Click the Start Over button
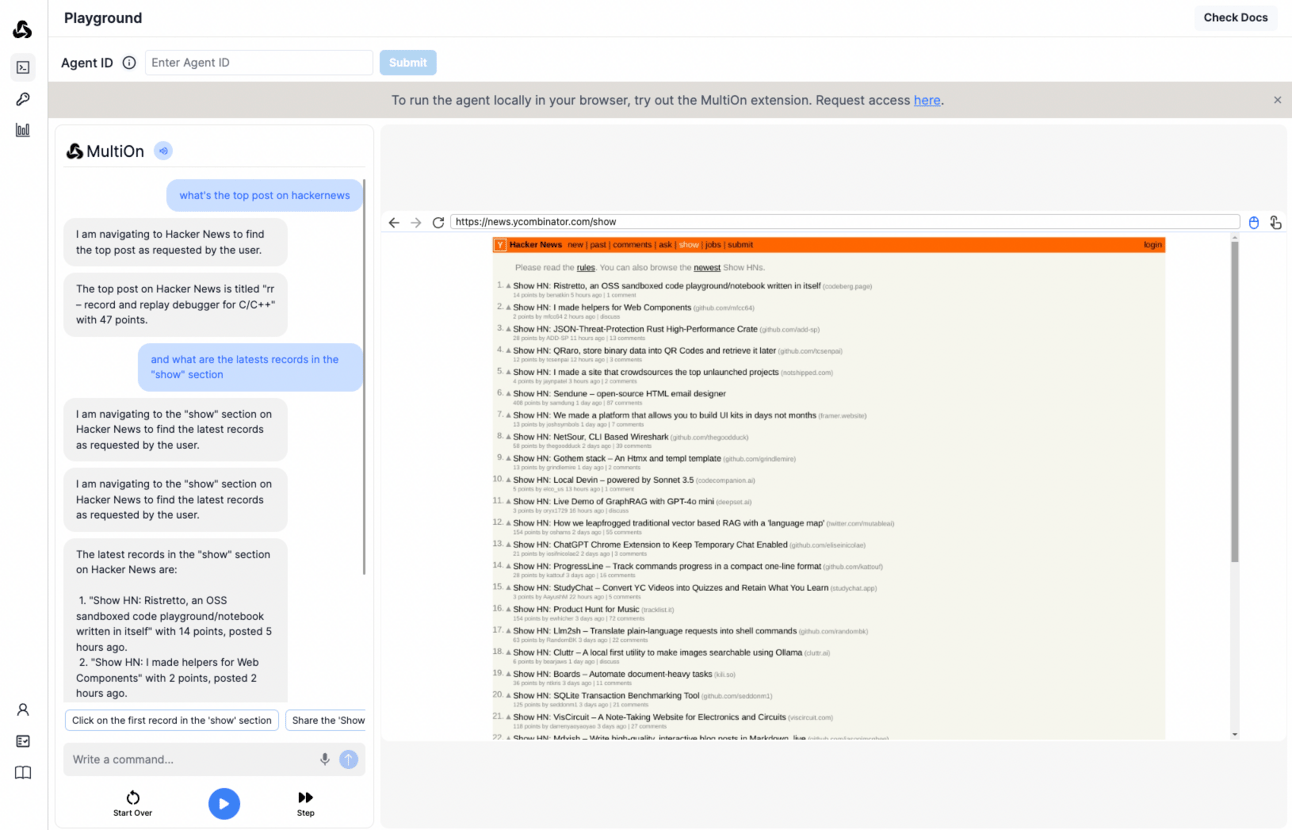 pos(133,803)
